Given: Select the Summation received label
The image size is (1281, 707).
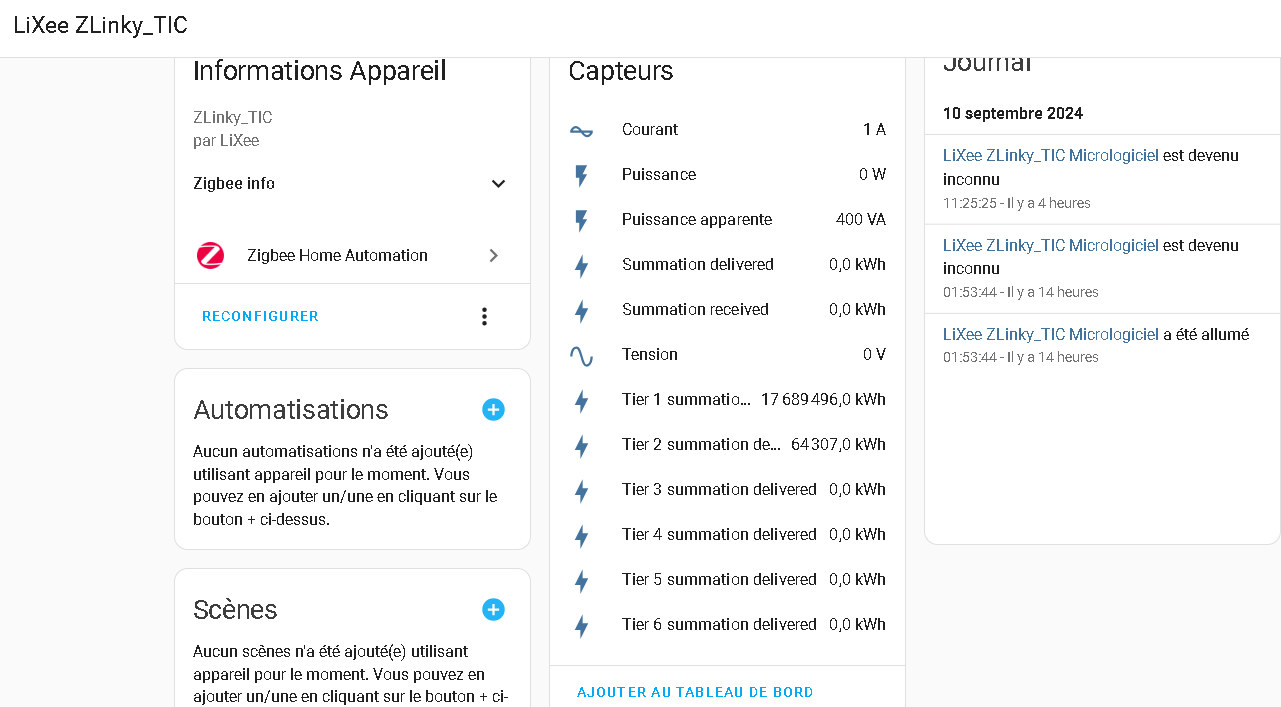Looking at the screenshot, I should [x=695, y=310].
